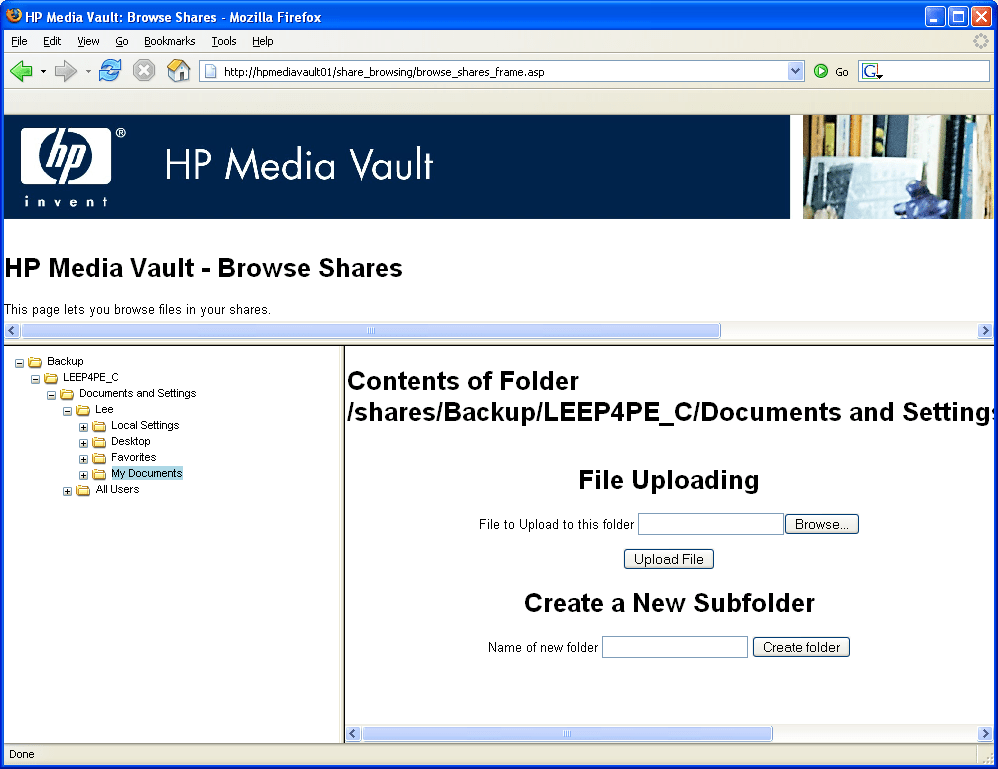Image resolution: width=998 pixels, height=769 pixels.
Task: Open the address bar history dropdown
Action: point(795,70)
